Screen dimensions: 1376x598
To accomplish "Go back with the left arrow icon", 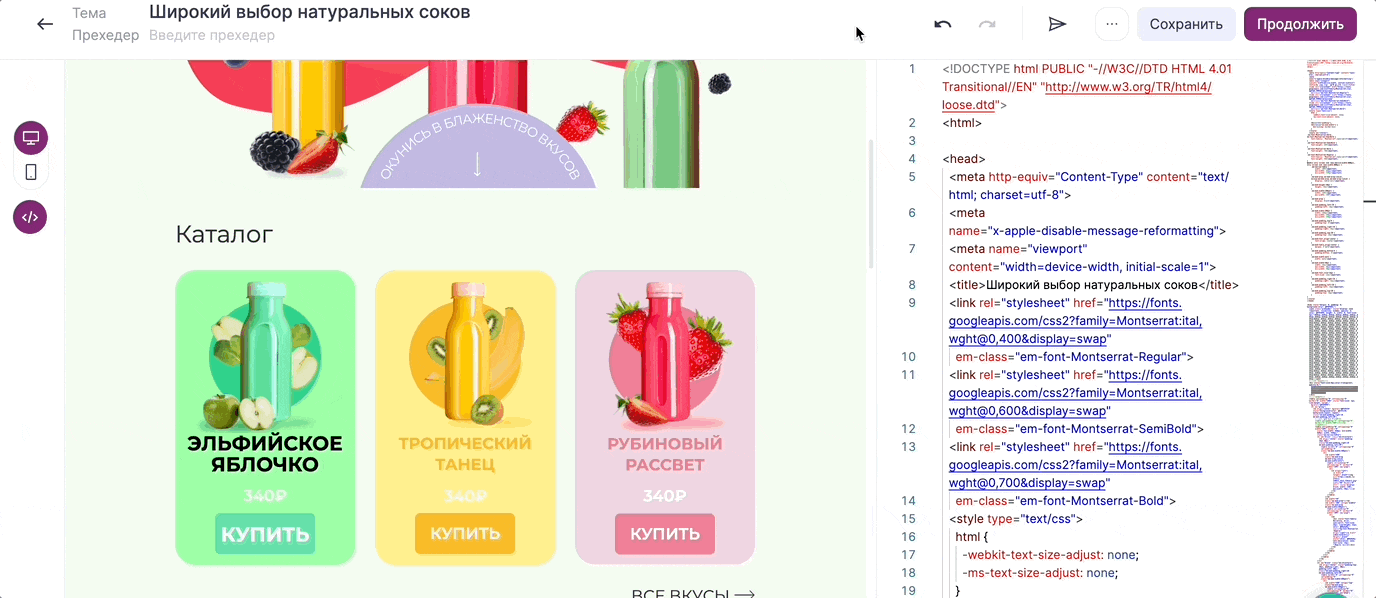I will 45,24.
